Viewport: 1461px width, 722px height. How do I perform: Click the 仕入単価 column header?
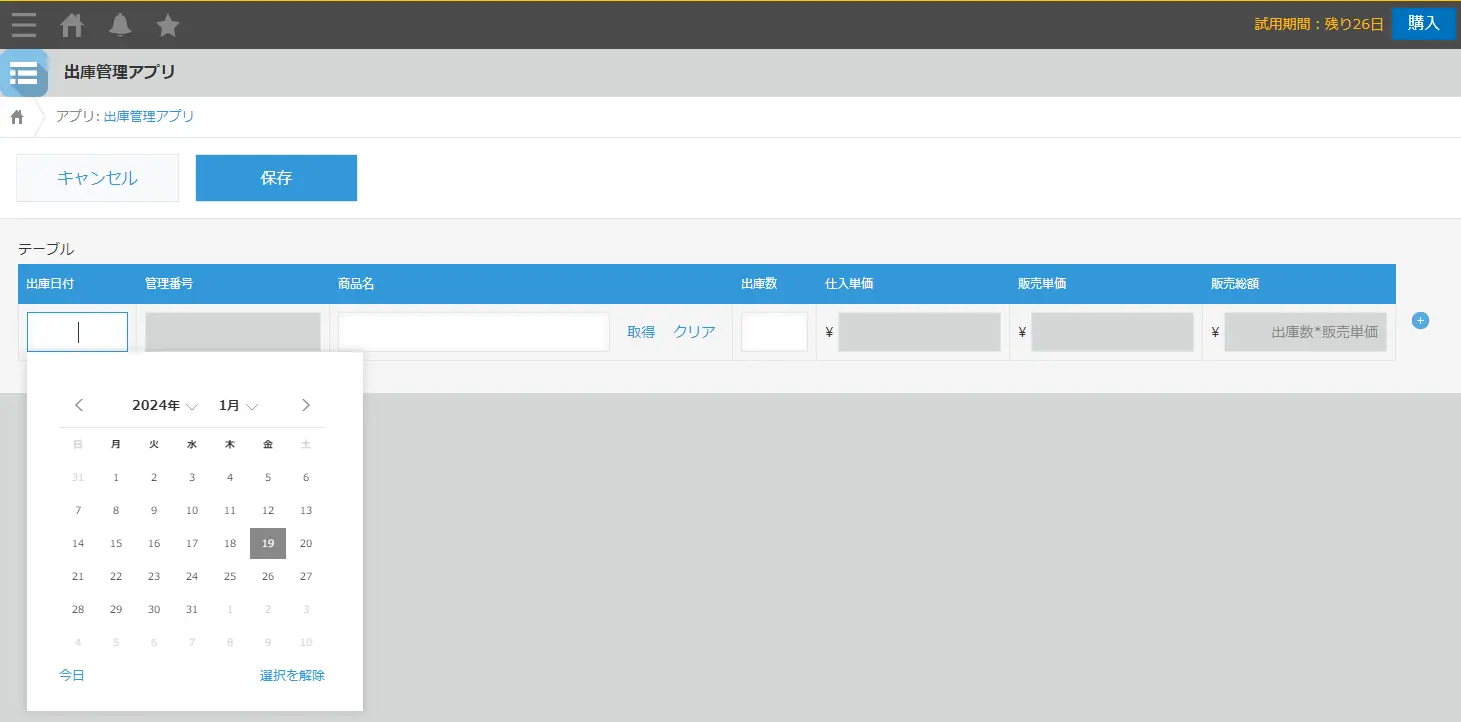850,284
